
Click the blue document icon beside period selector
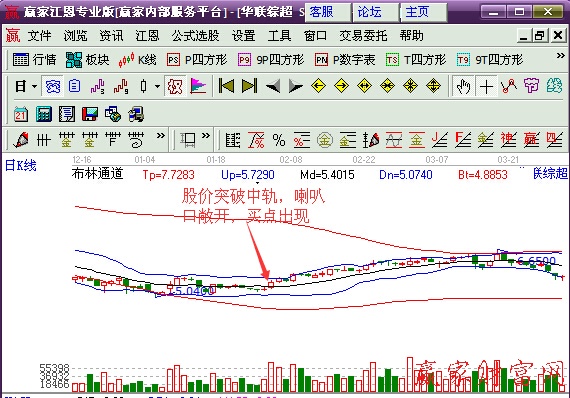pyautogui.click(x=74, y=87)
